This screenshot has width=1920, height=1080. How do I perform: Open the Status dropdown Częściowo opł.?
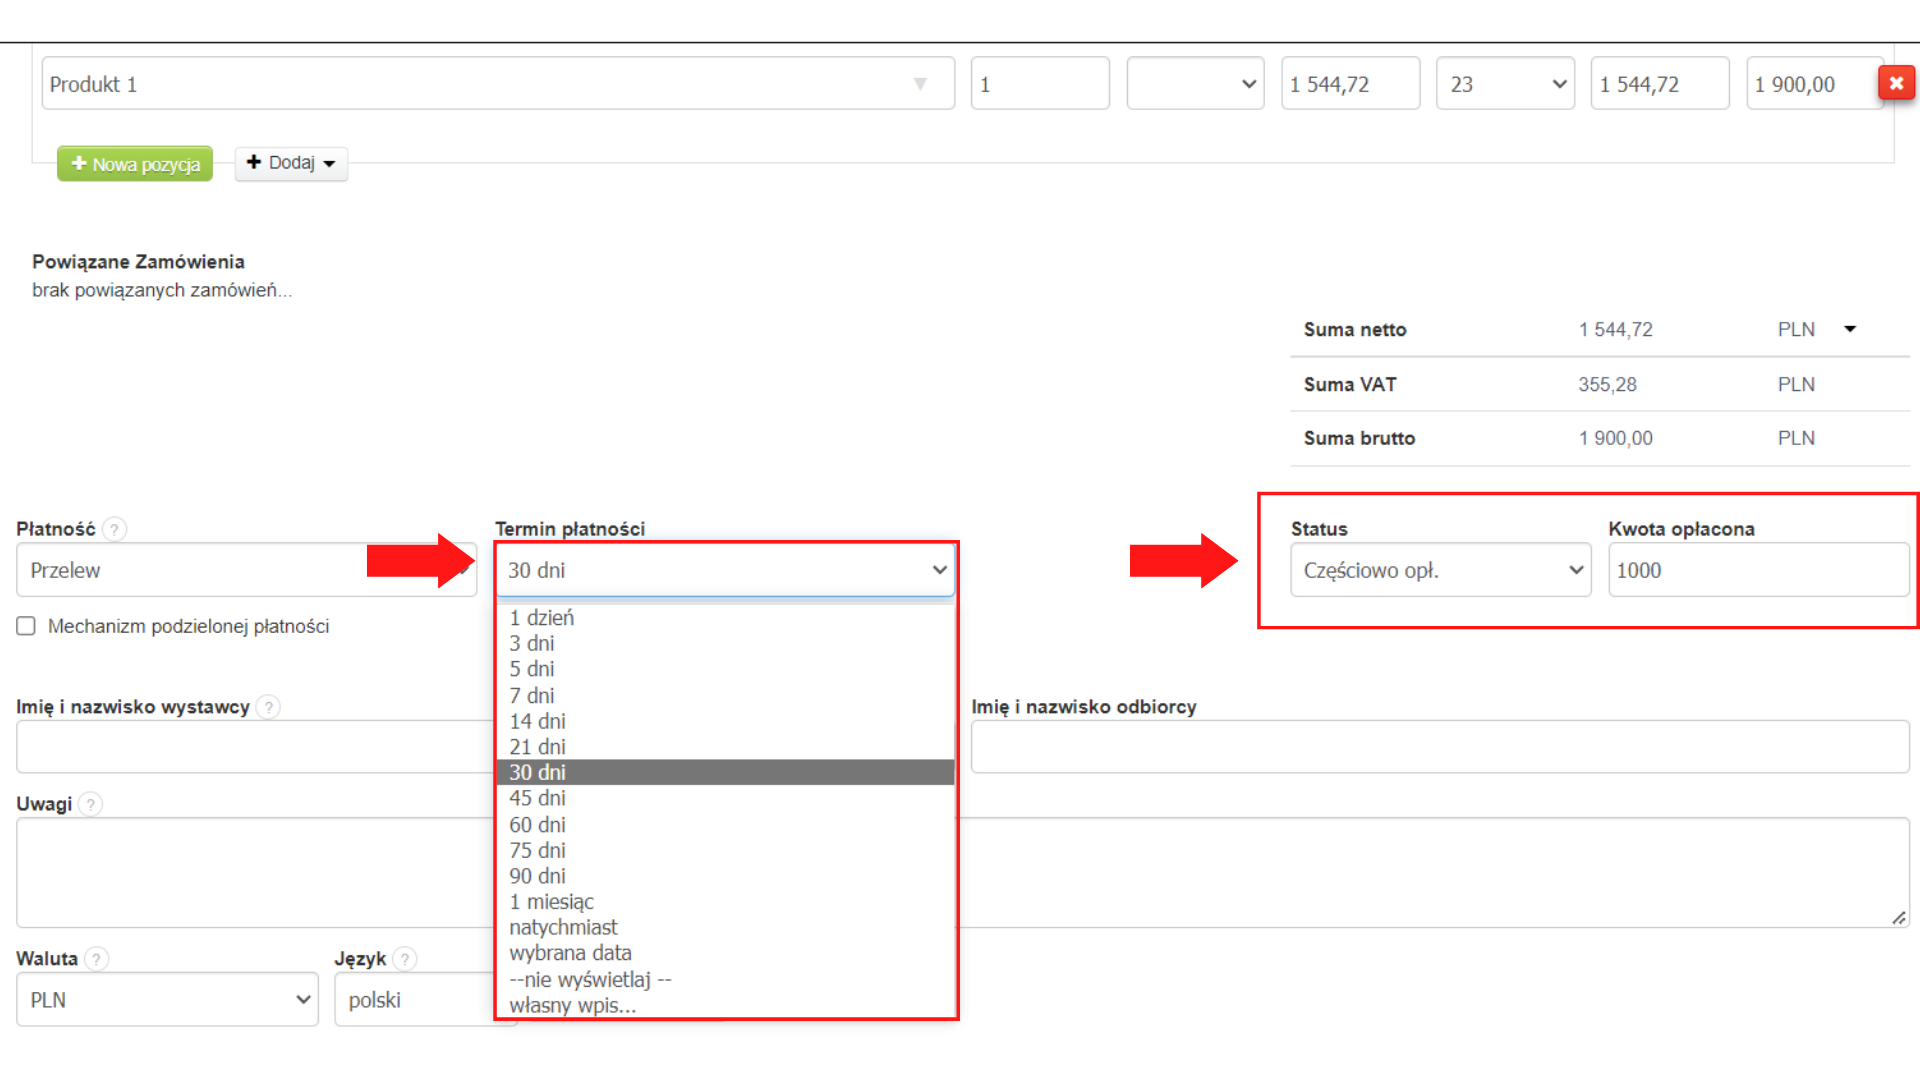[x=1440, y=570]
